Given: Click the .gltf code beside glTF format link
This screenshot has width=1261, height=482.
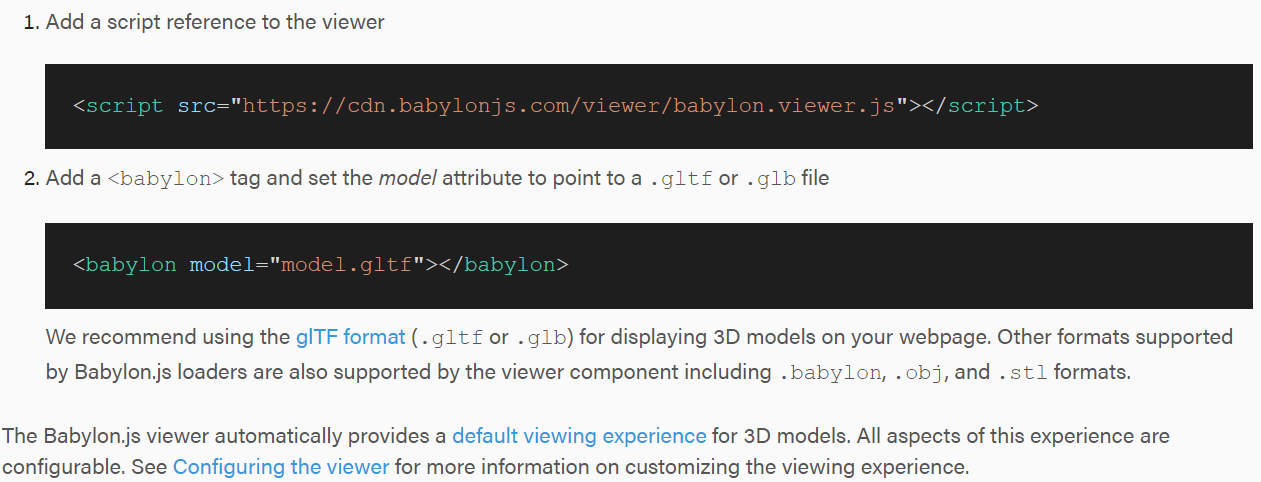Looking at the screenshot, I should pyautogui.click(x=451, y=337).
